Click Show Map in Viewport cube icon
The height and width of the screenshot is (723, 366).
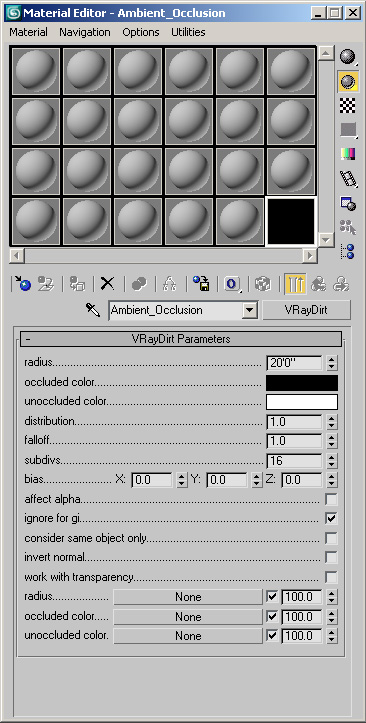pos(263,284)
